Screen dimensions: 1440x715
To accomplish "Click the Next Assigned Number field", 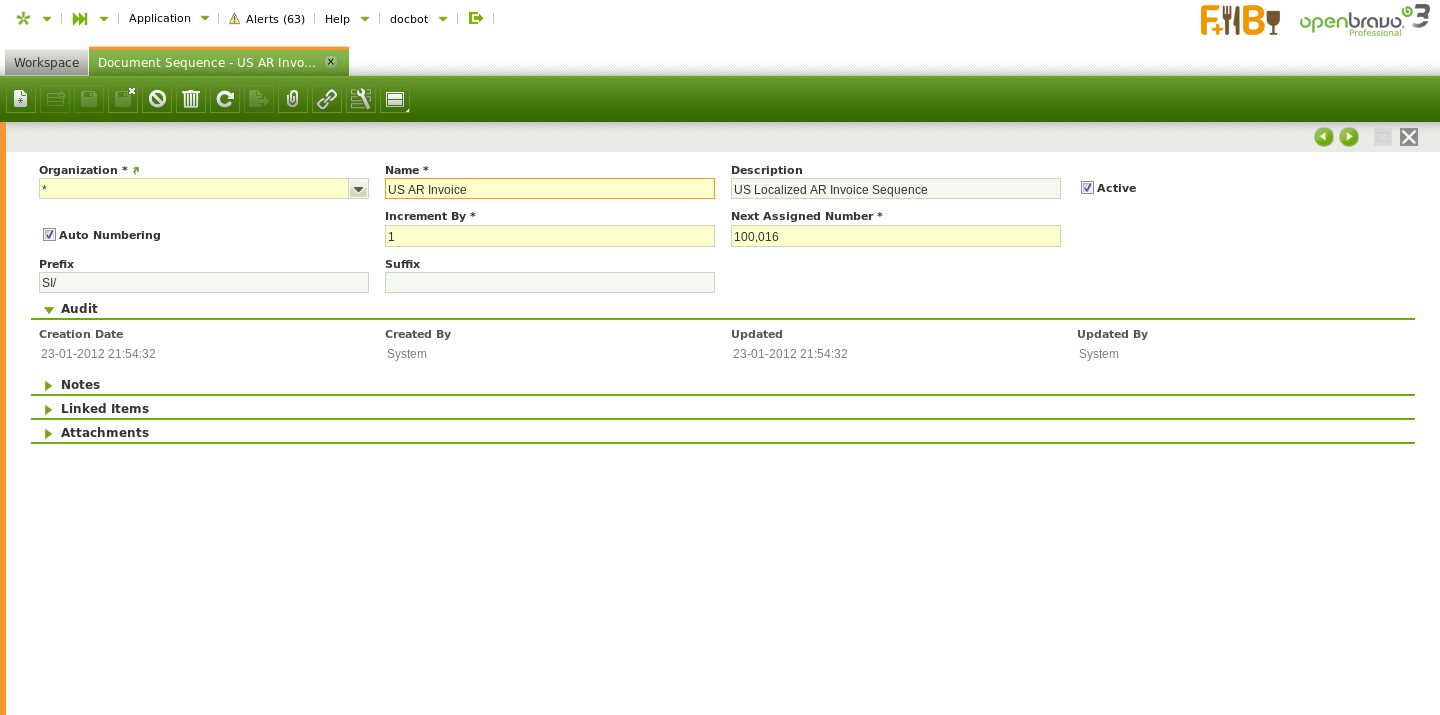I will [895, 237].
